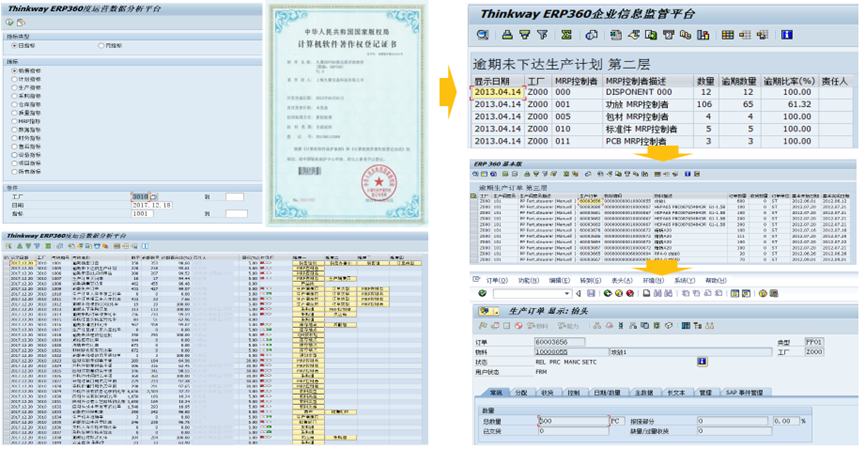The image size is (865, 449).
Task: Click the green Back icon in the order toolbar
Action: pos(607,293)
